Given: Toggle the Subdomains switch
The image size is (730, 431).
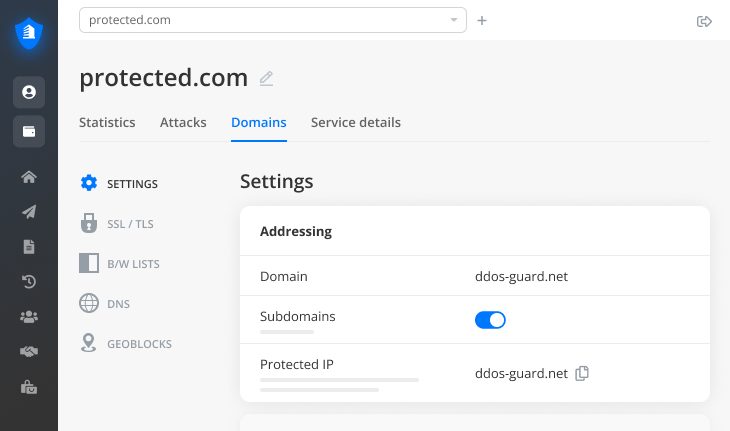Looking at the screenshot, I should pyautogui.click(x=490, y=320).
